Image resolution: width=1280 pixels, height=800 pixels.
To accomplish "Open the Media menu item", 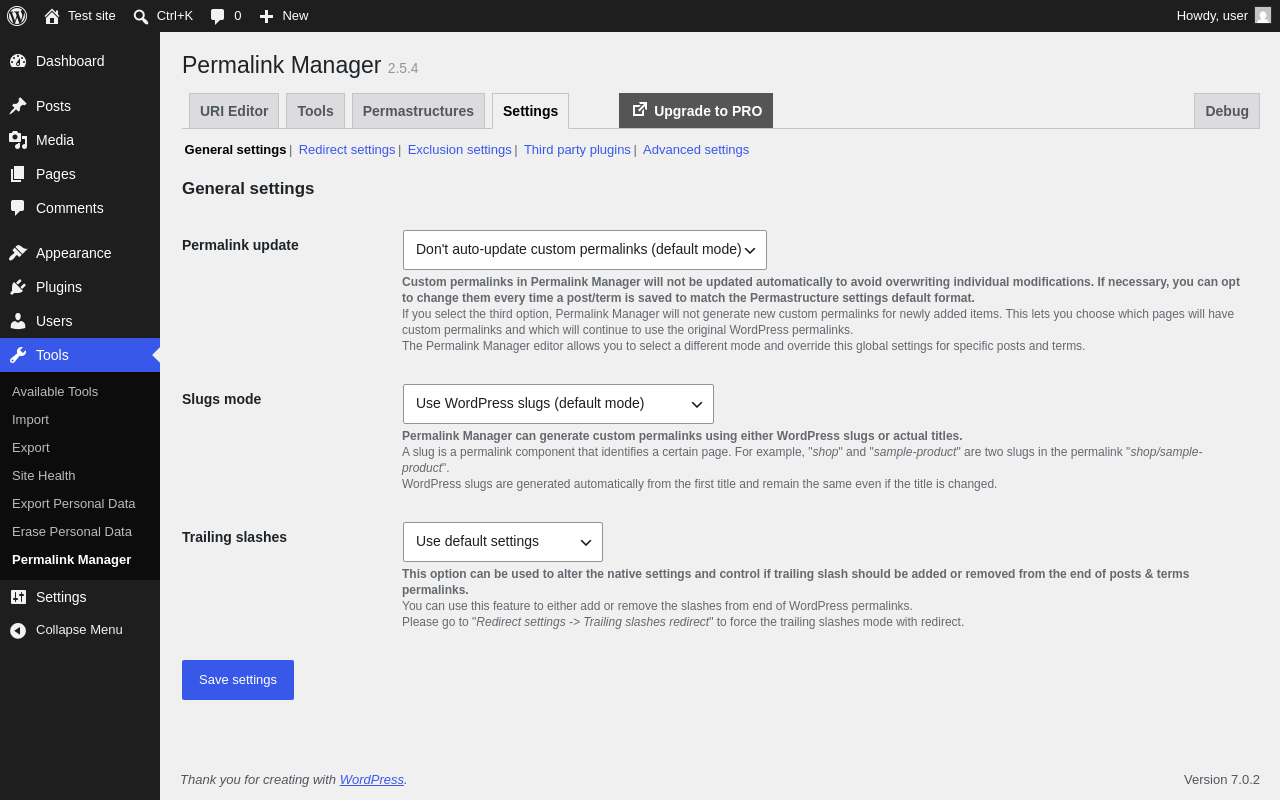I will [x=80, y=140].
